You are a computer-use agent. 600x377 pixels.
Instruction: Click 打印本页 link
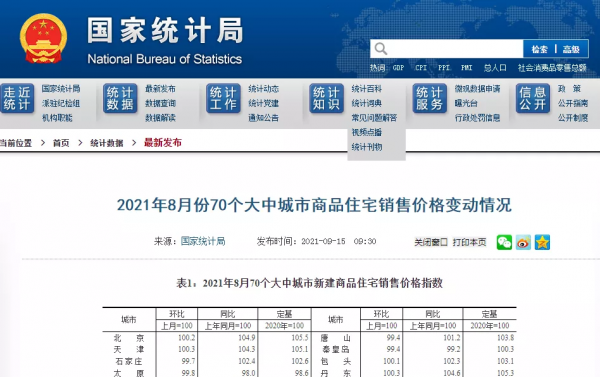click(x=469, y=242)
